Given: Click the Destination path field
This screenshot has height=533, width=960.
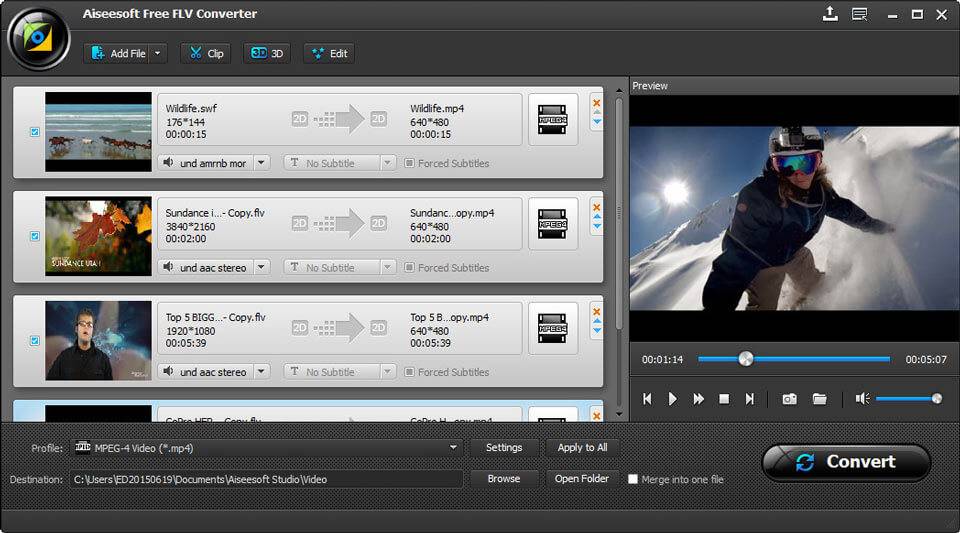Looking at the screenshot, I should pos(266,479).
